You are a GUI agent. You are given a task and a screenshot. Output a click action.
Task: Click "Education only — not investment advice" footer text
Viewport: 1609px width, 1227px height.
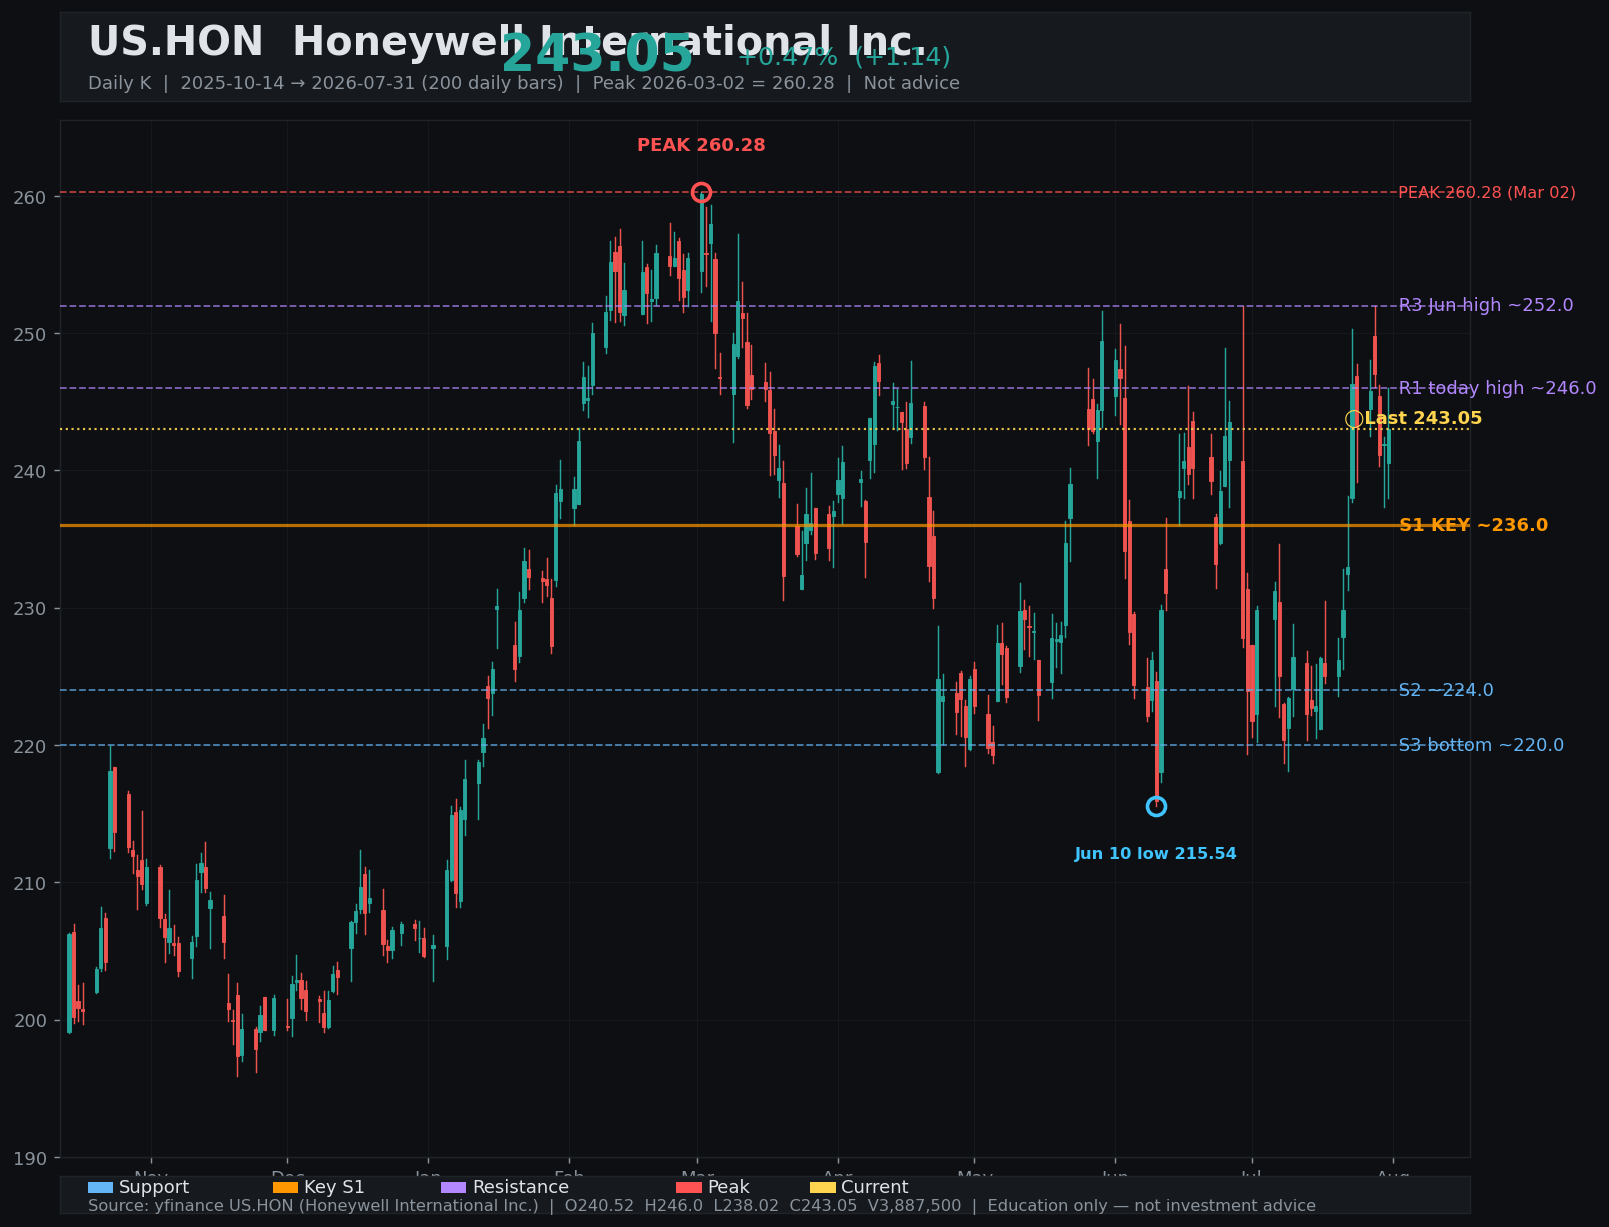(1151, 1206)
